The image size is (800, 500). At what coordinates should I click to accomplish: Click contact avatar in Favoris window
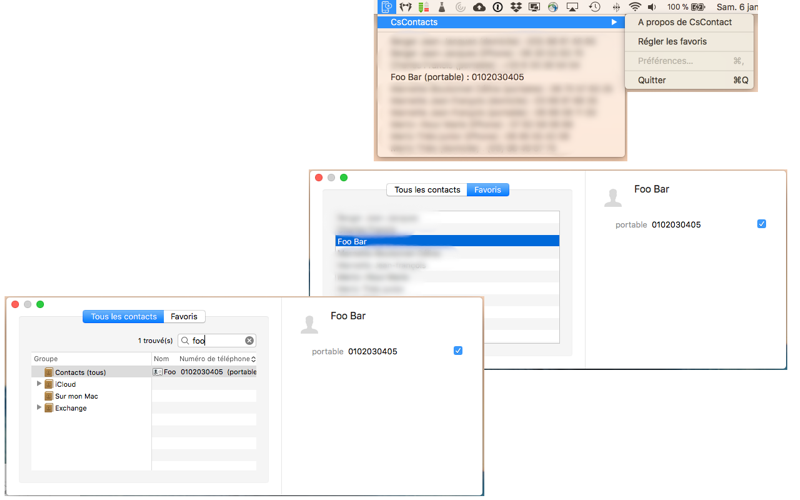click(x=613, y=197)
